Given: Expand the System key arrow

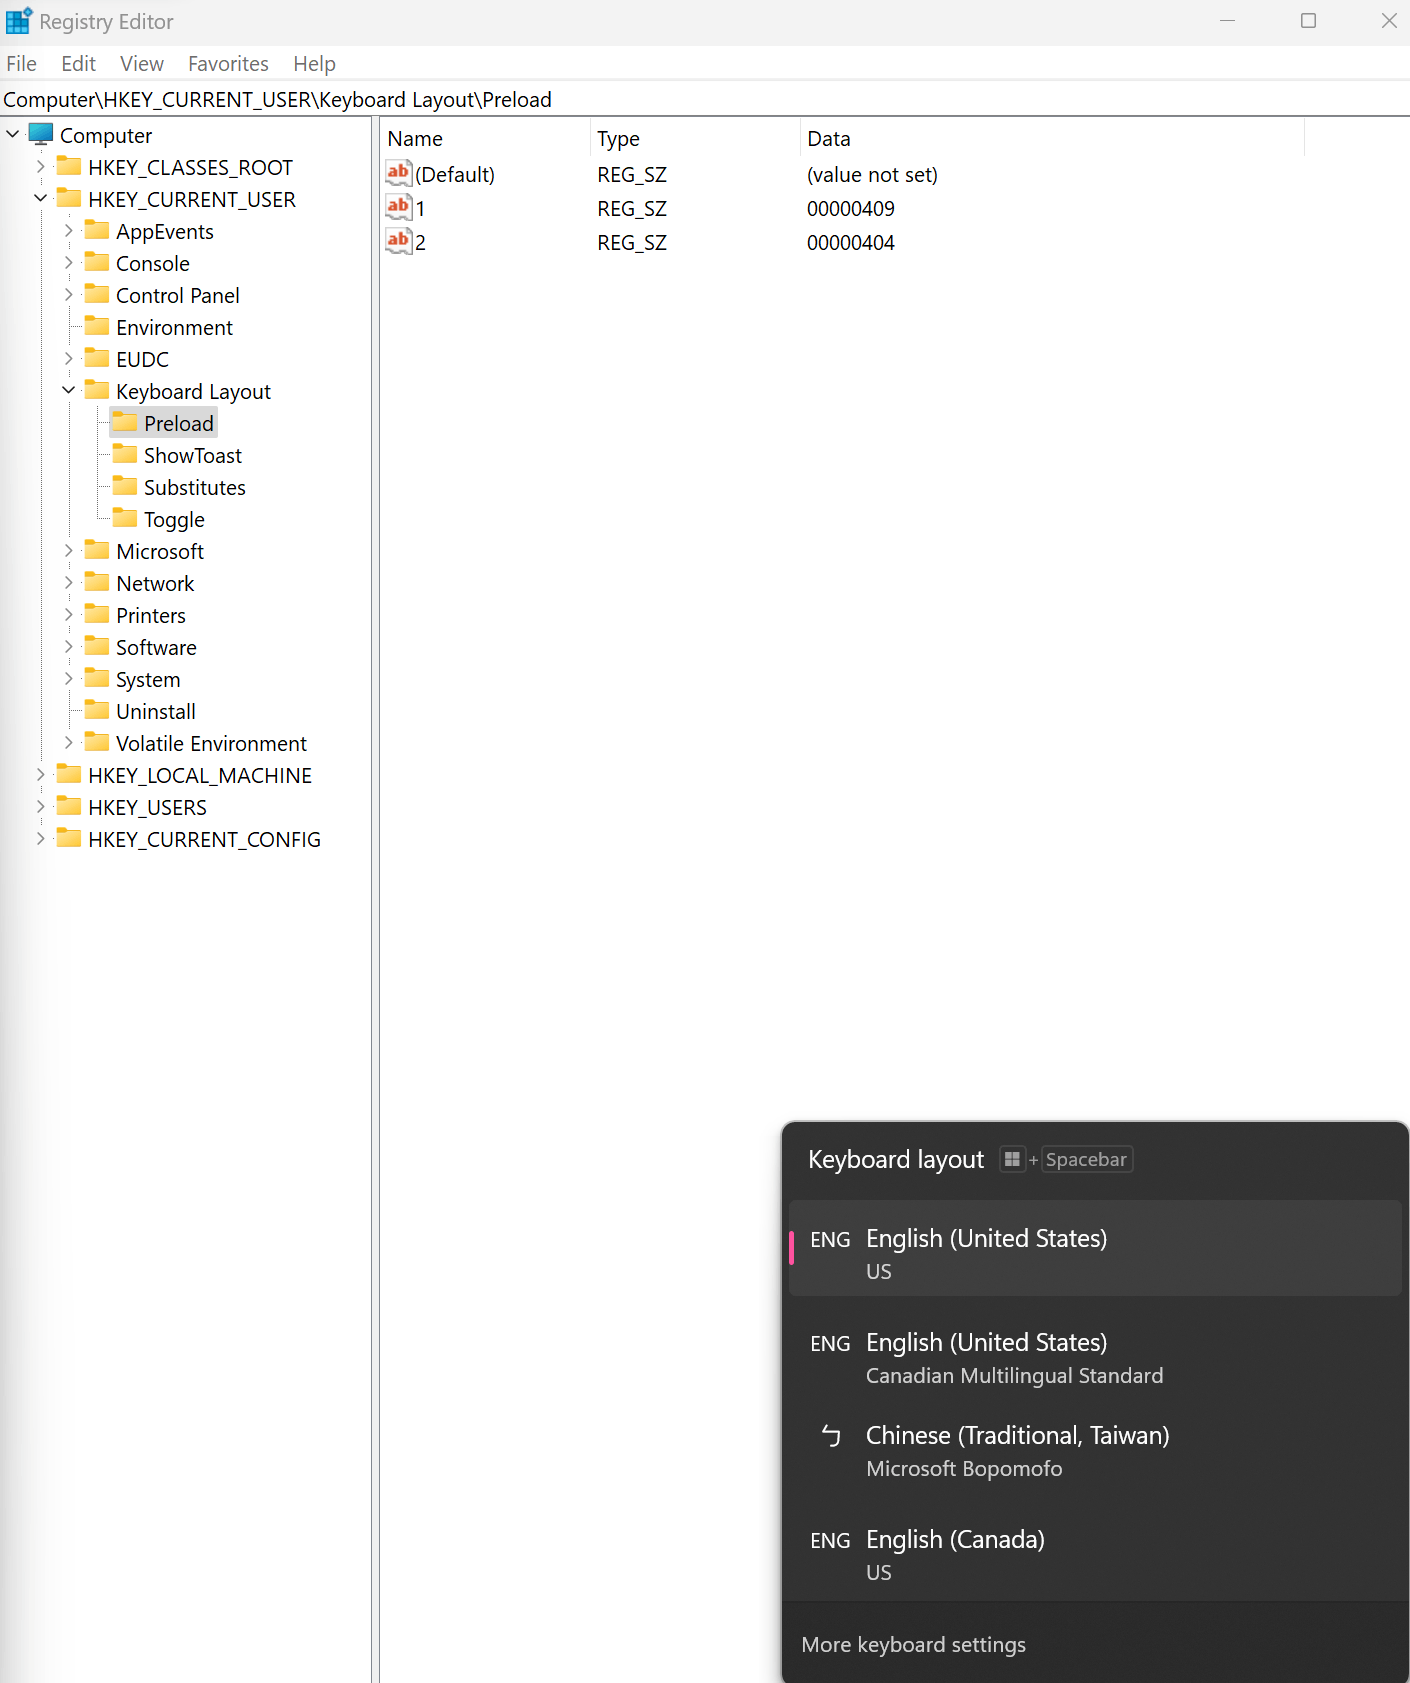Looking at the screenshot, I should click(x=69, y=679).
